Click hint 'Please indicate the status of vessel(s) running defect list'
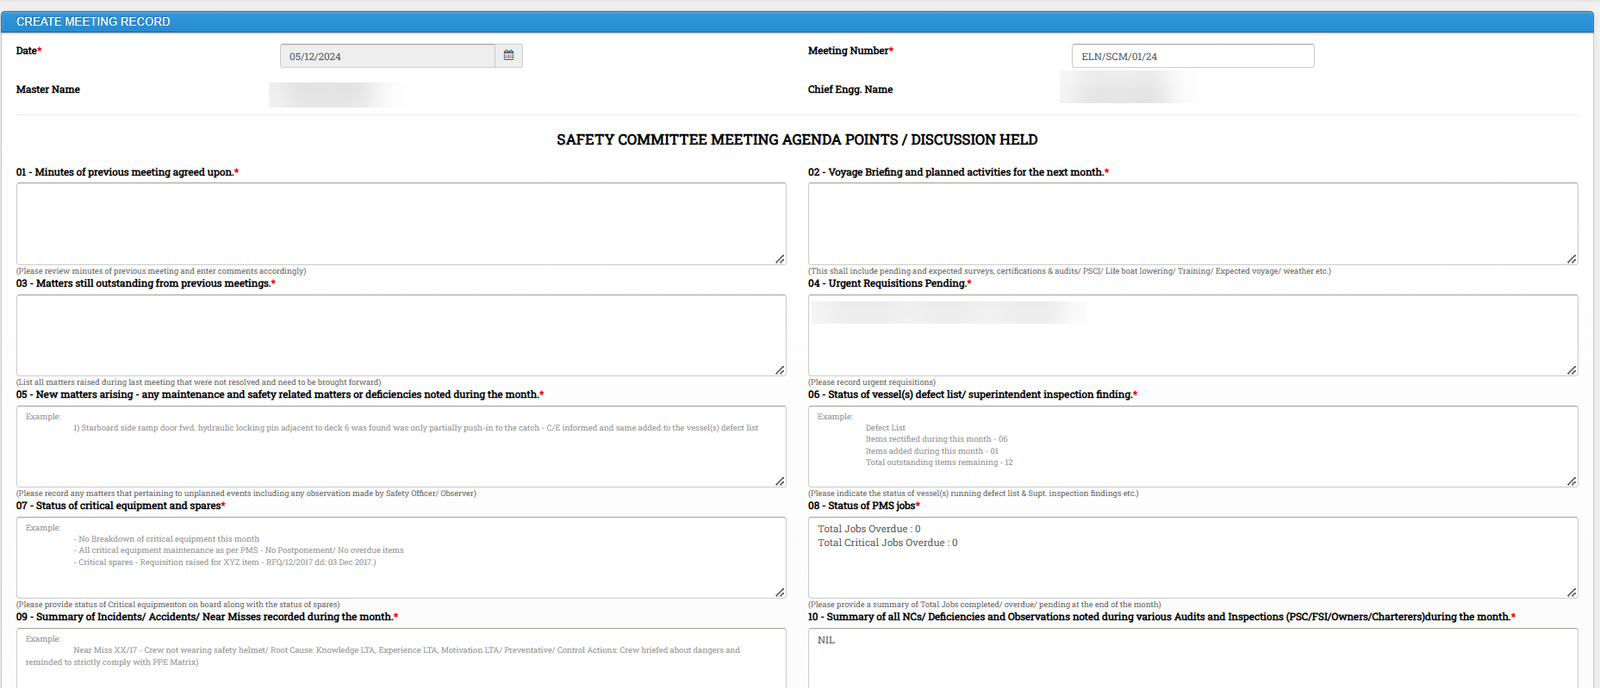 973,493
